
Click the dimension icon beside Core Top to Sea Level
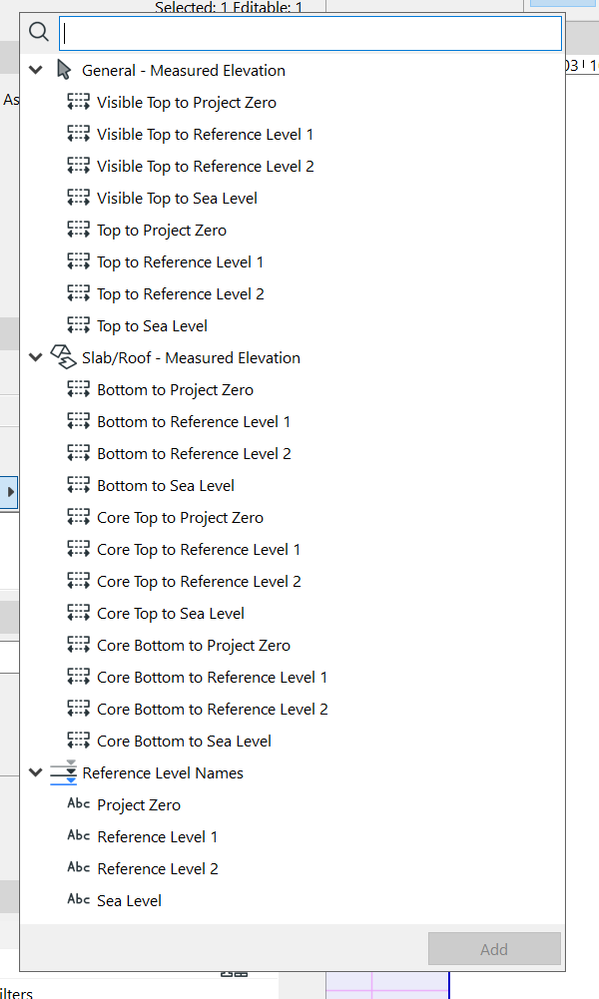(x=78, y=612)
